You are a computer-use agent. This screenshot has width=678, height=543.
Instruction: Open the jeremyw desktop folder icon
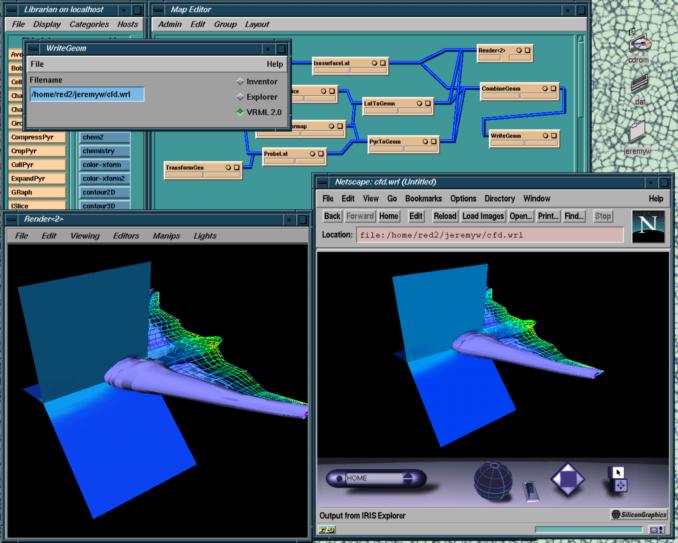click(638, 135)
